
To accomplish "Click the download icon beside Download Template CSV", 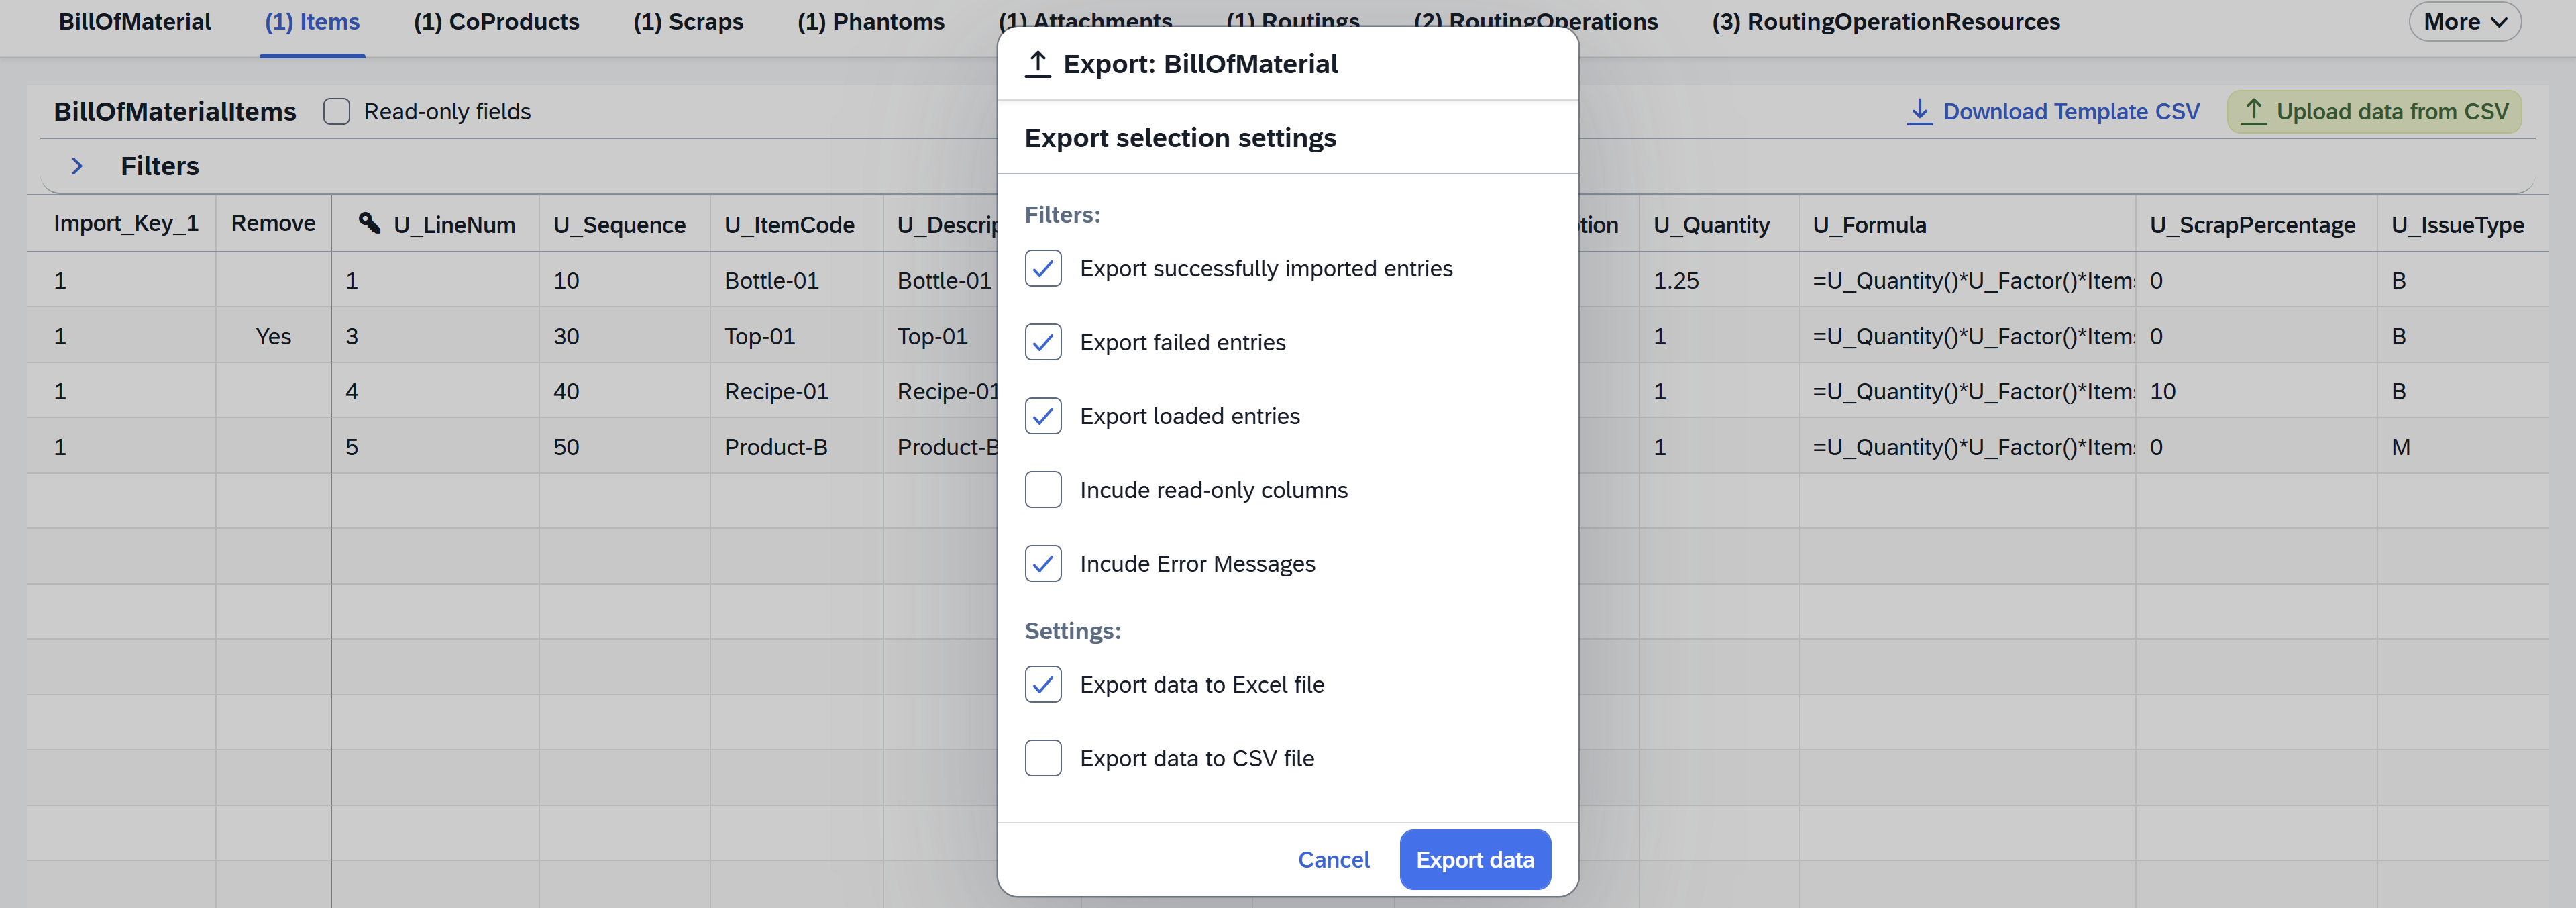I will [x=1919, y=111].
